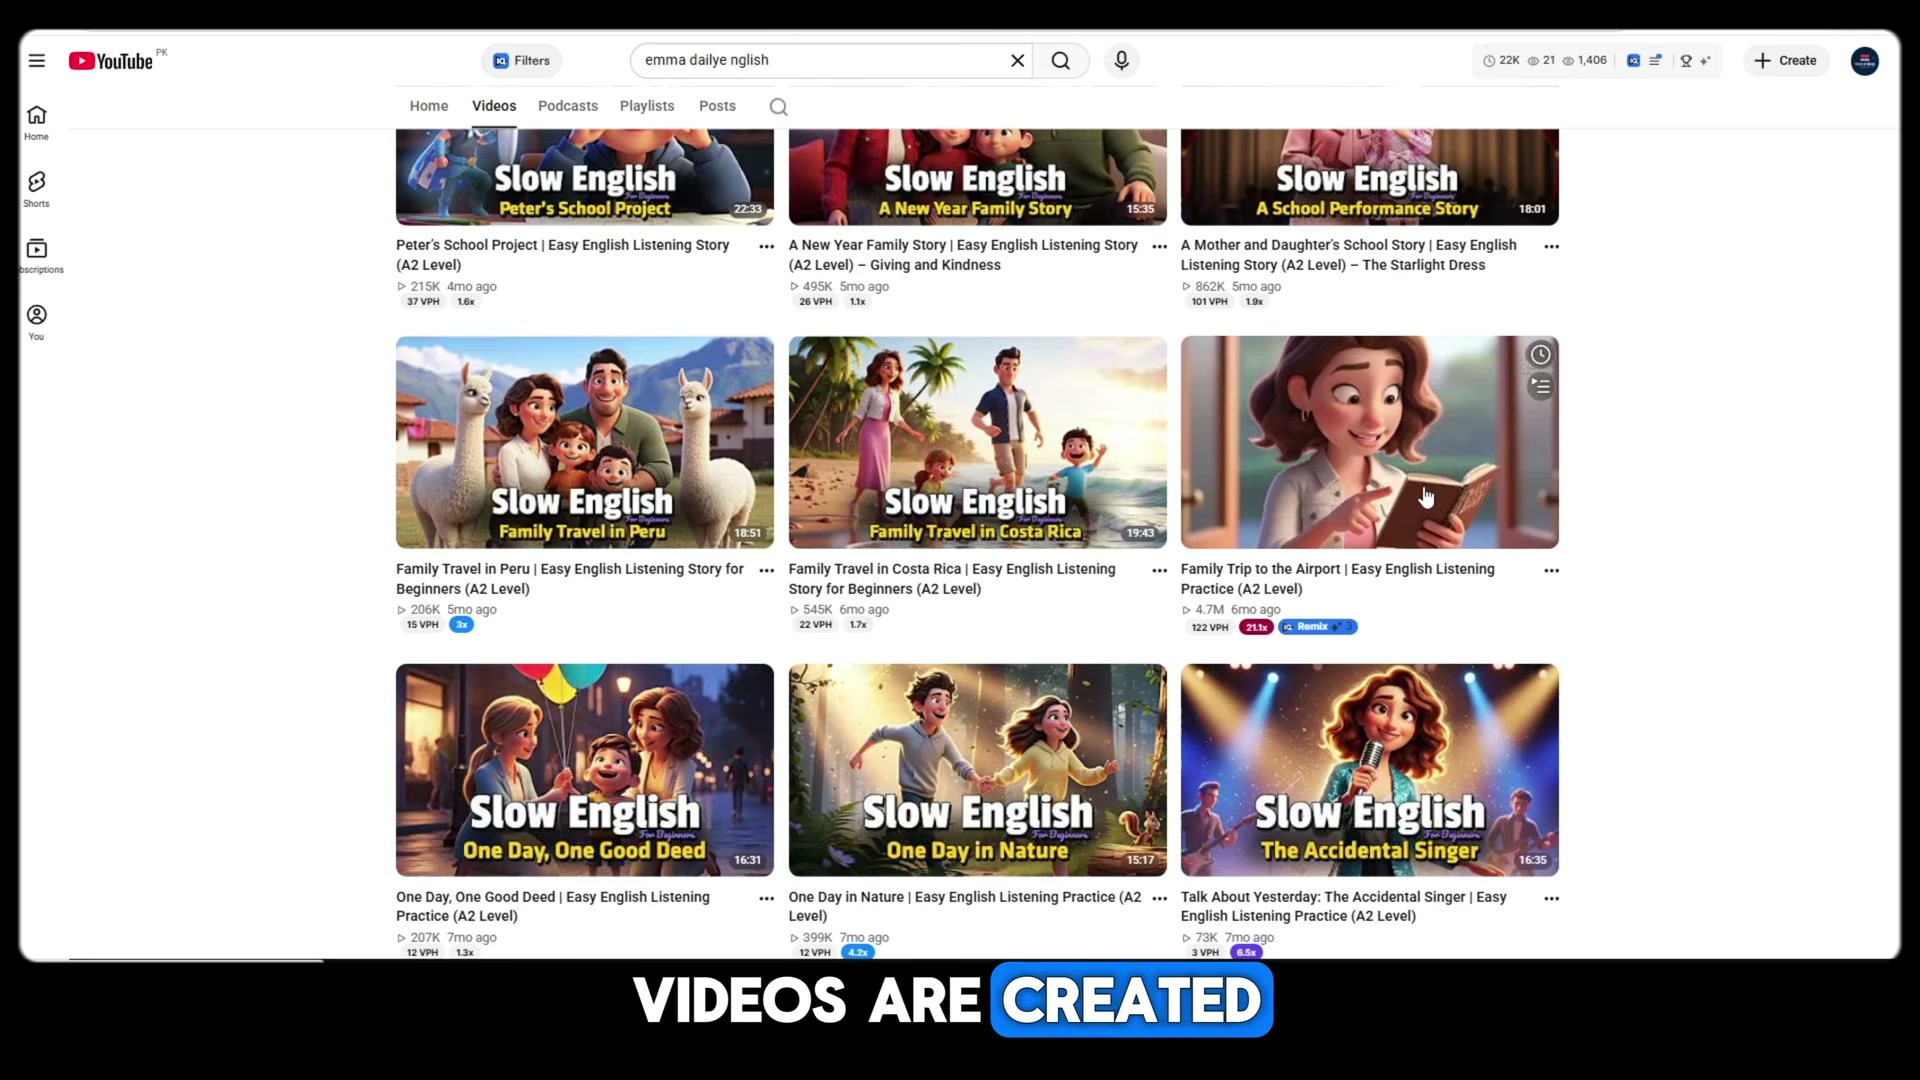
Task: Open more options for The Accidental Singer
Action: [x=1552, y=898]
